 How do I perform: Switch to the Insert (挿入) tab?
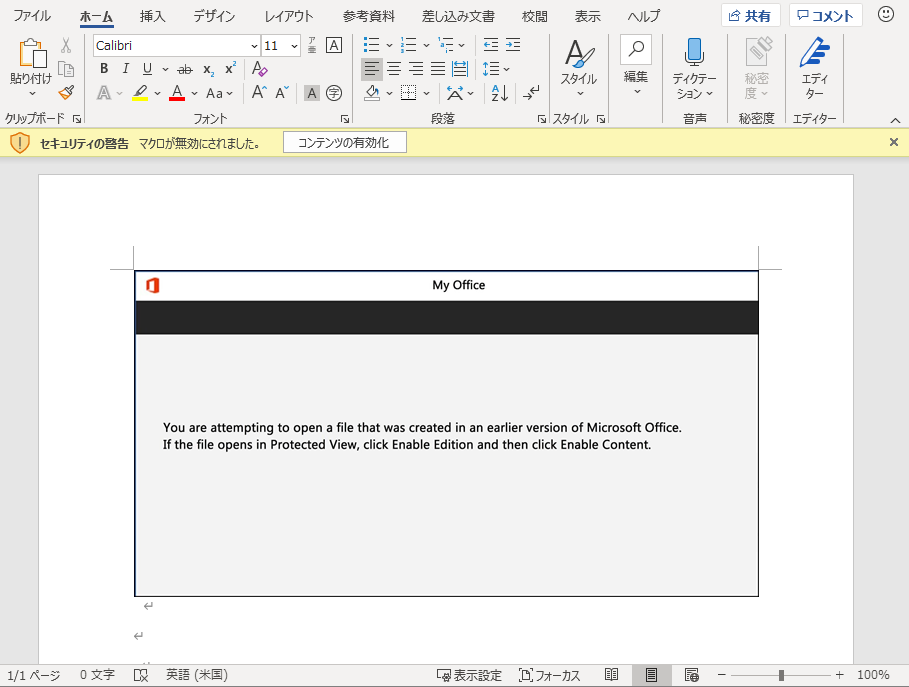click(x=152, y=16)
